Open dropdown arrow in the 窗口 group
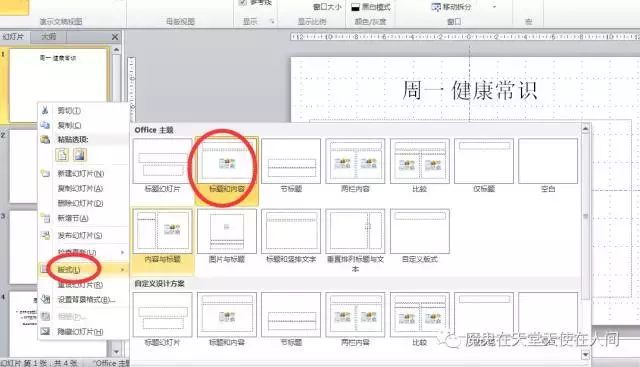This screenshot has height=367, width=640. [495, 7]
